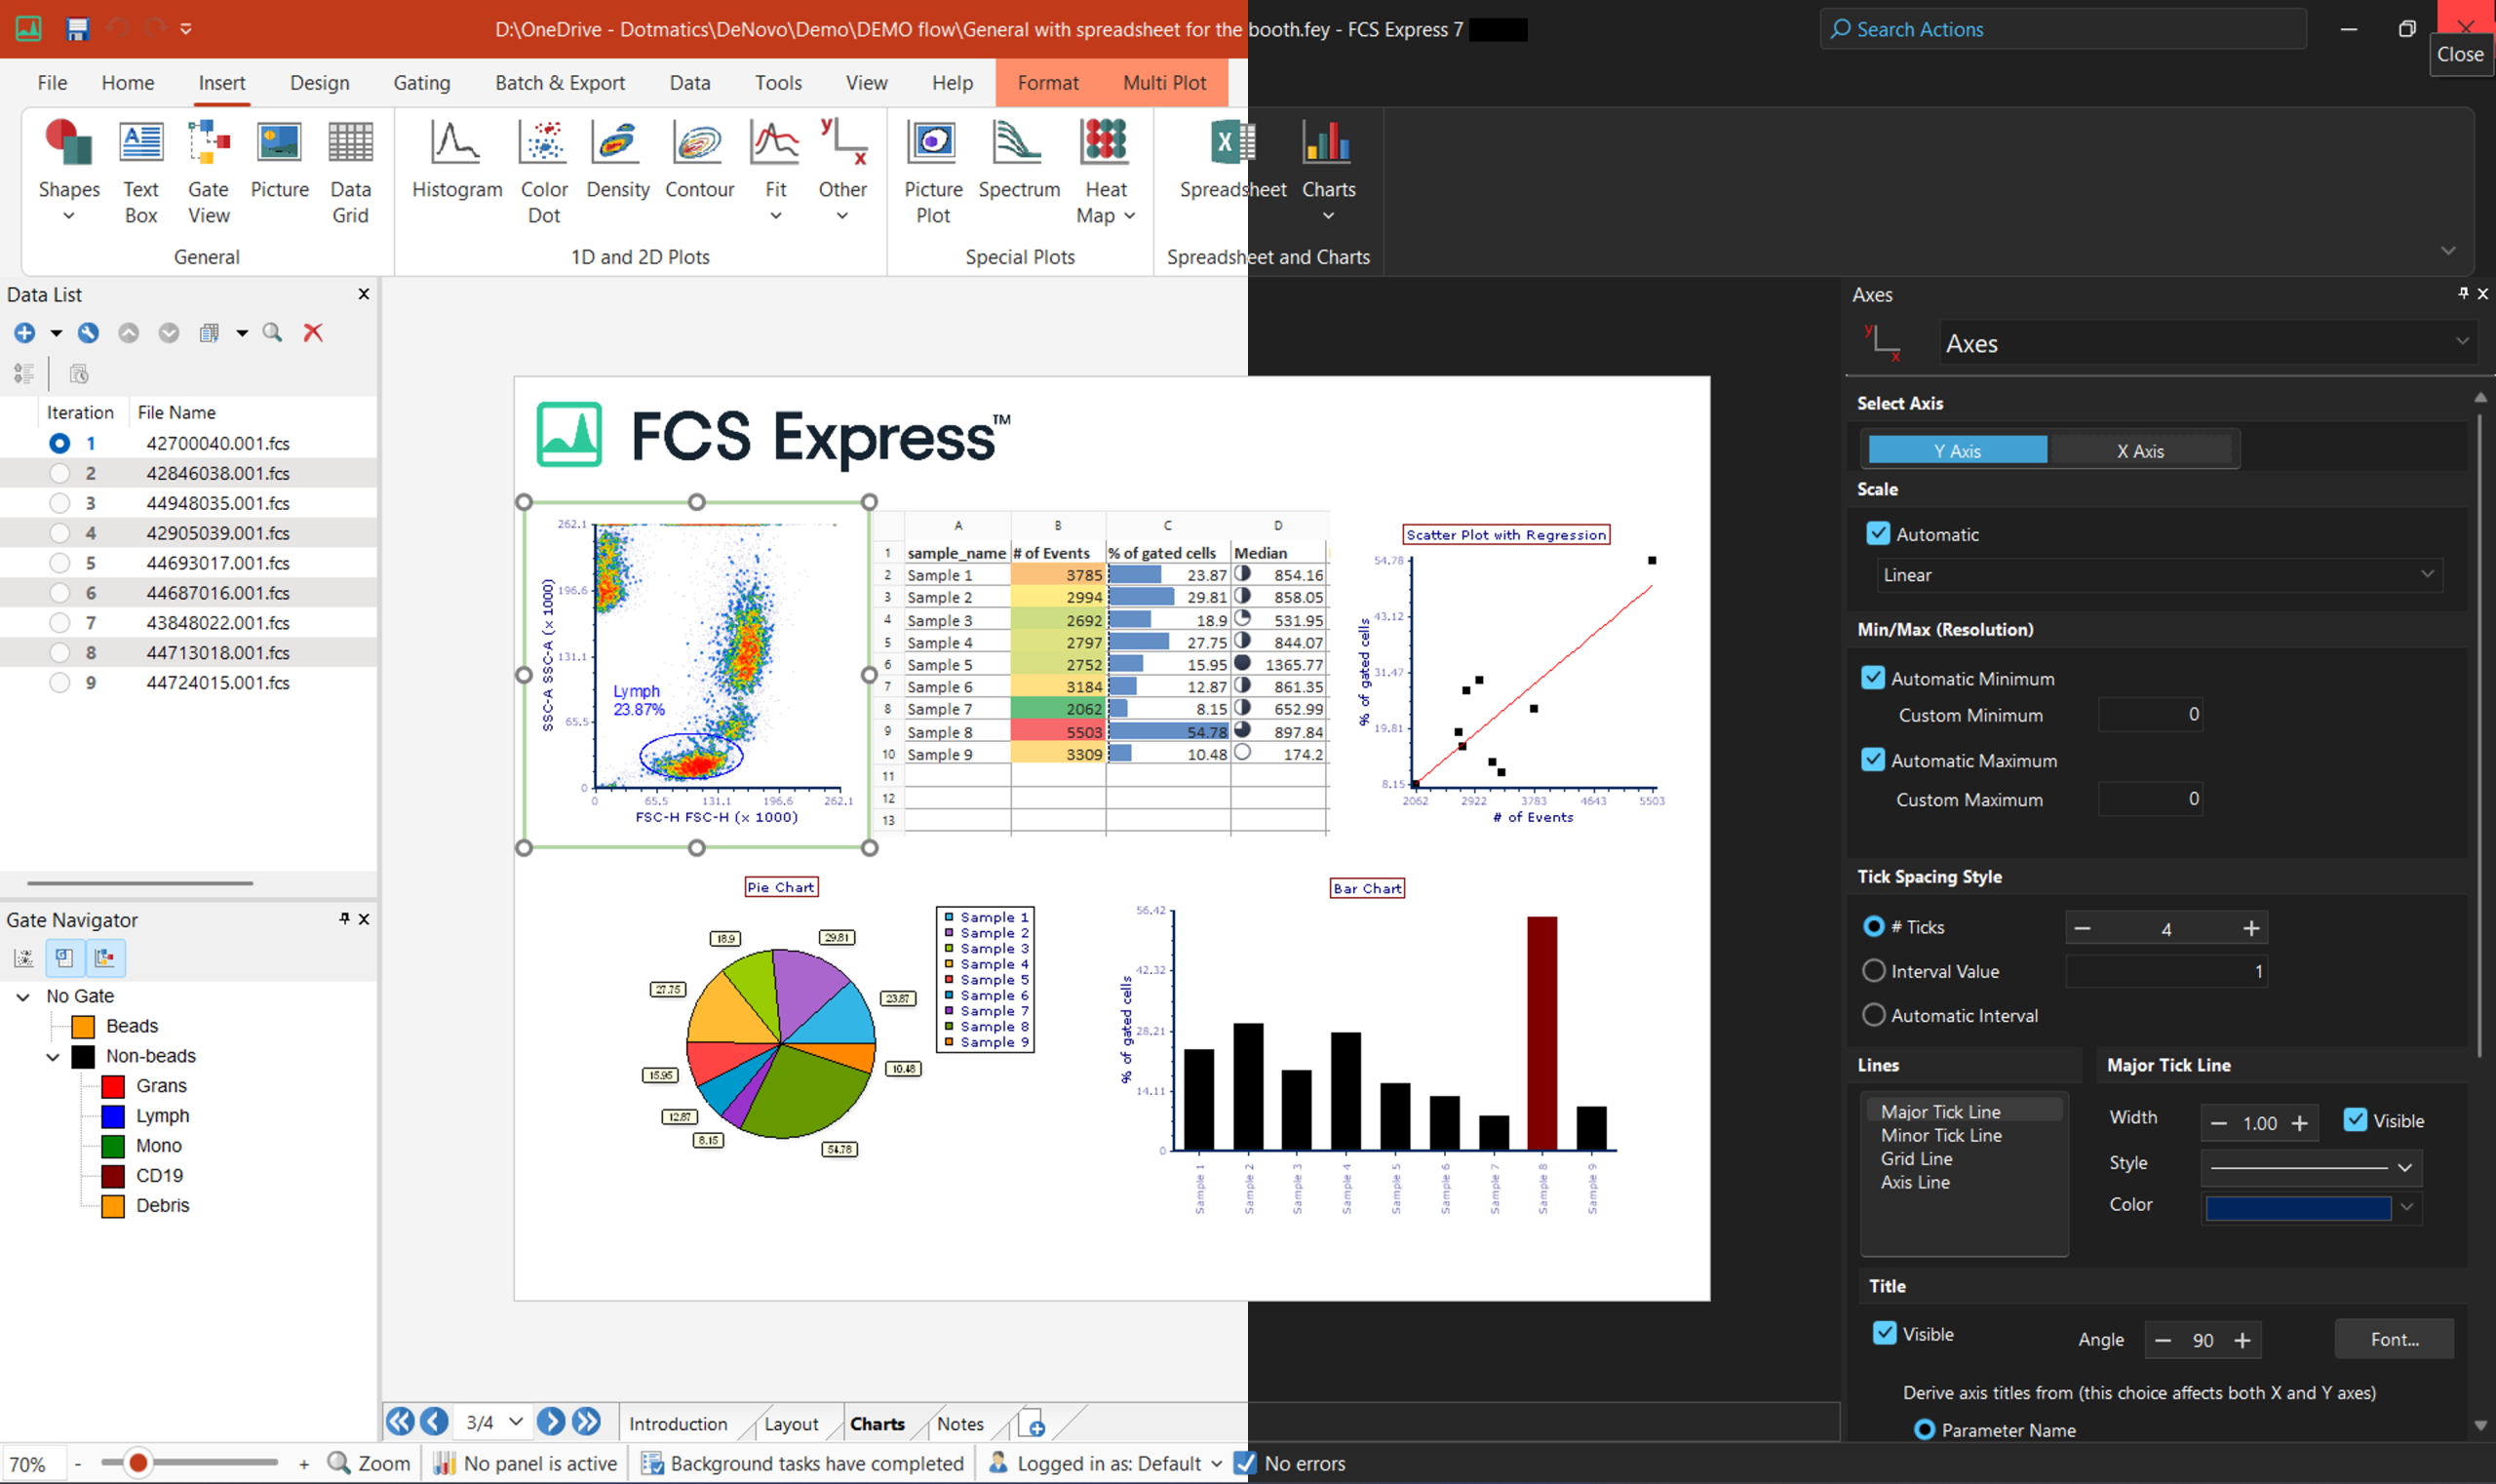Image resolution: width=2496 pixels, height=1484 pixels.
Task: Insert a Histogram plot
Action: 456,160
